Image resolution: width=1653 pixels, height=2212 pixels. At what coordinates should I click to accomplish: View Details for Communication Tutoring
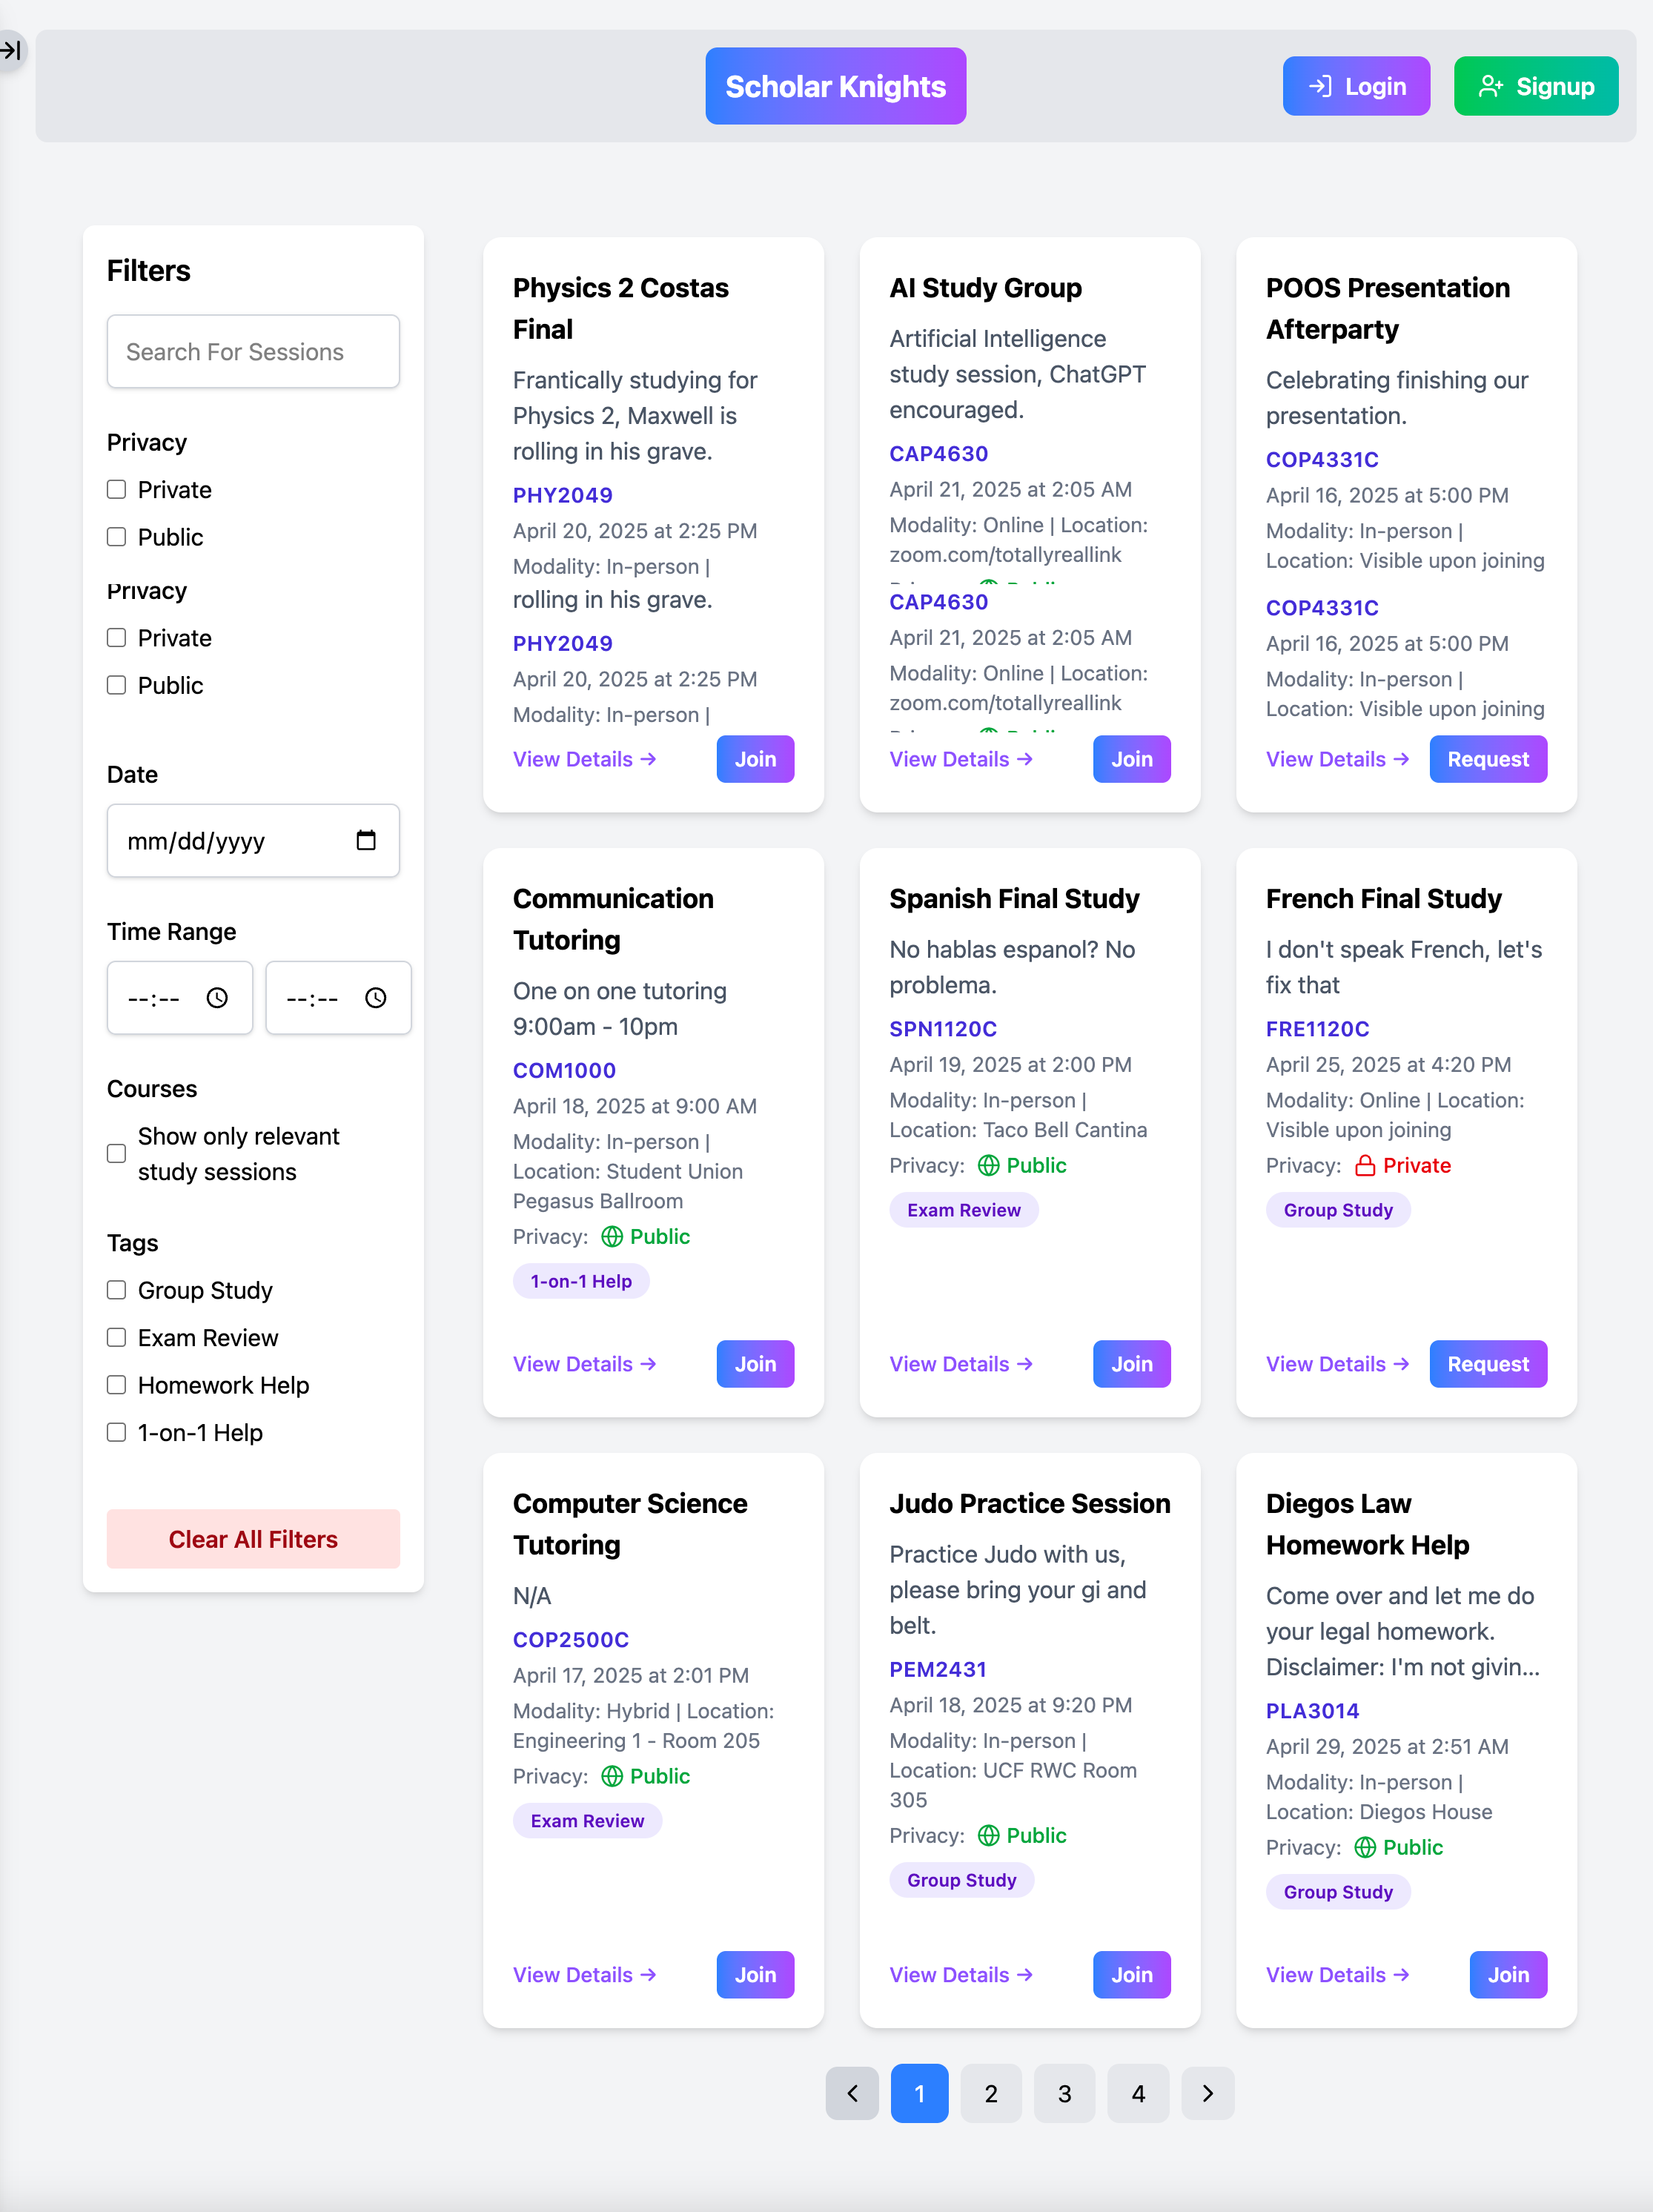point(585,1364)
